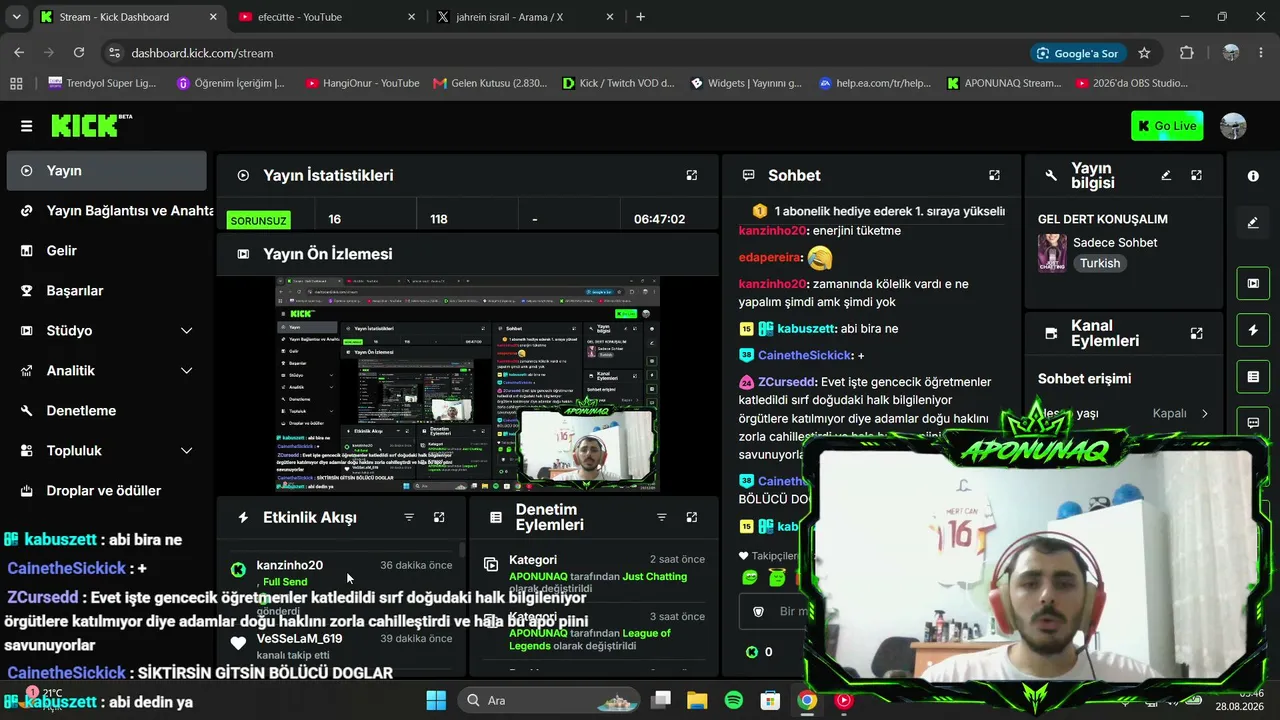Screen dimensions: 1280x720
Task: Open the Topluluk sidebar item
Action: click(x=106, y=450)
